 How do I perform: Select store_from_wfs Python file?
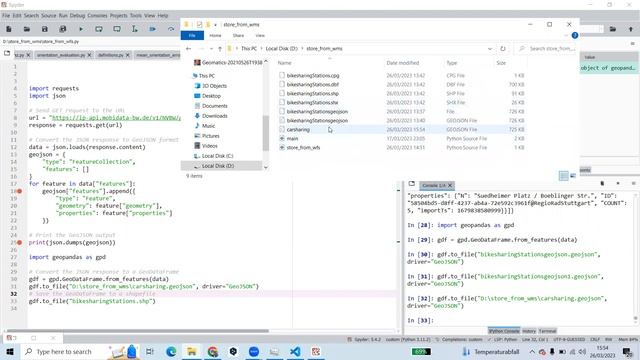coord(303,147)
